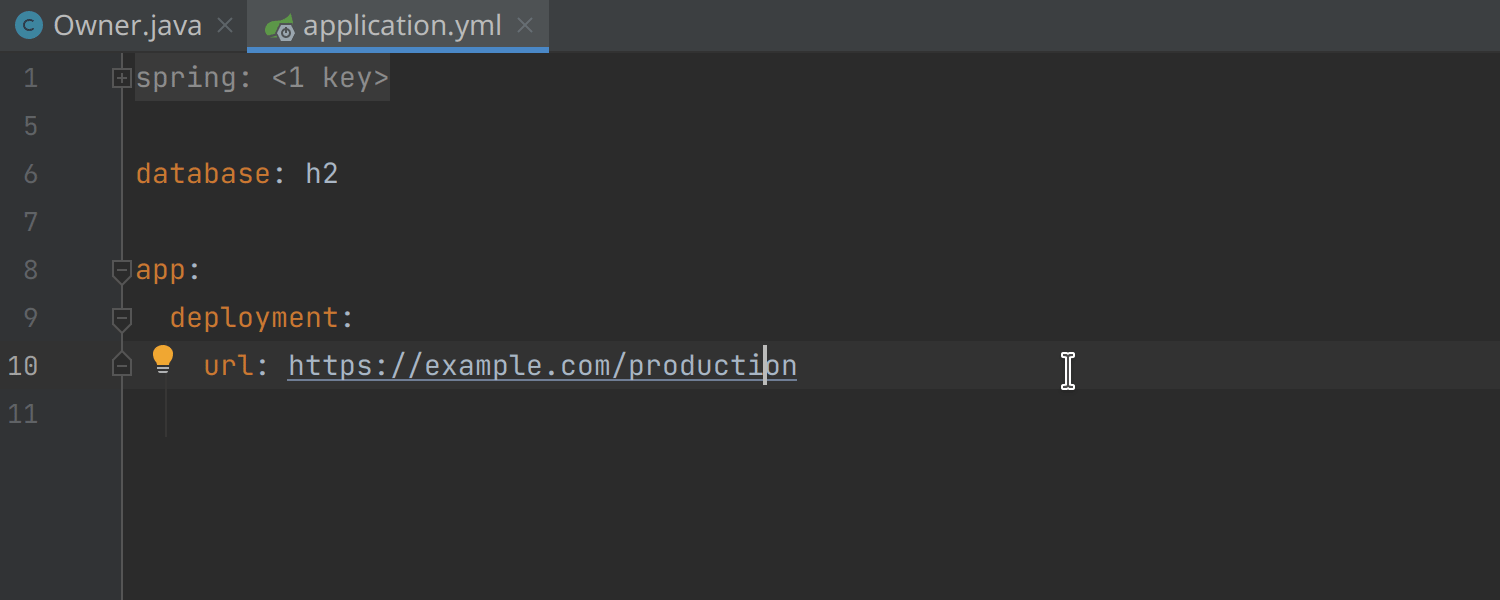This screenshot has width=1500, height=600.
Task: Click the 'deployment' key name
Action: [x=254, y=318]
